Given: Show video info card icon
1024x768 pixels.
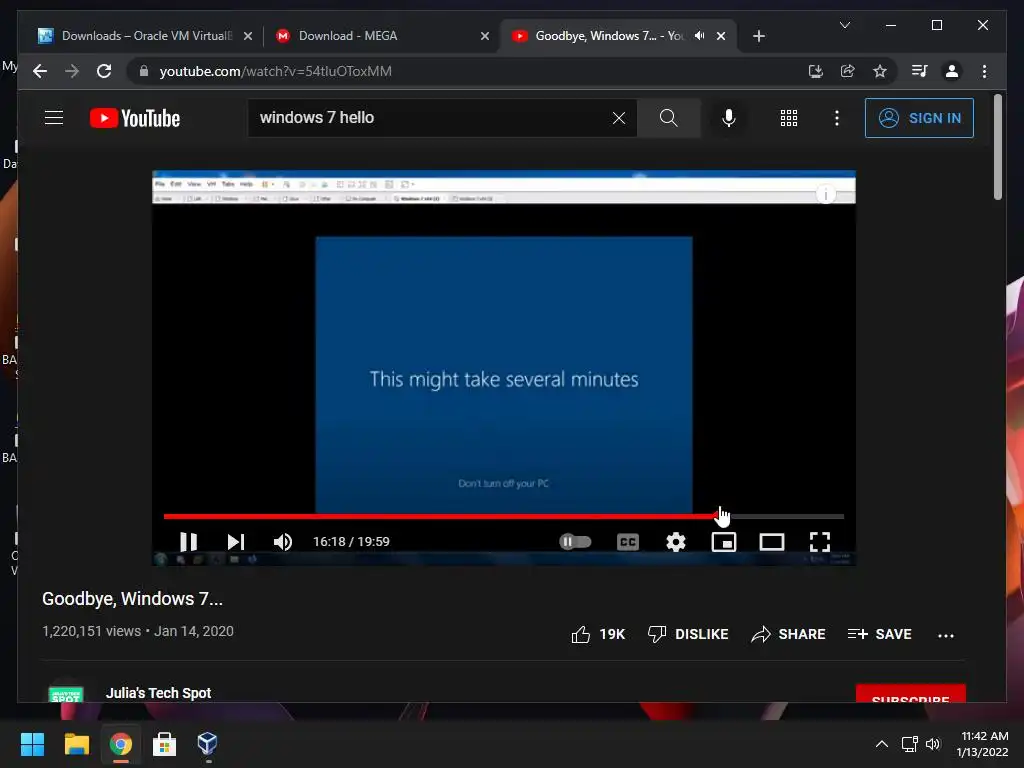Looking at the screenshot, I should point(826,194).
